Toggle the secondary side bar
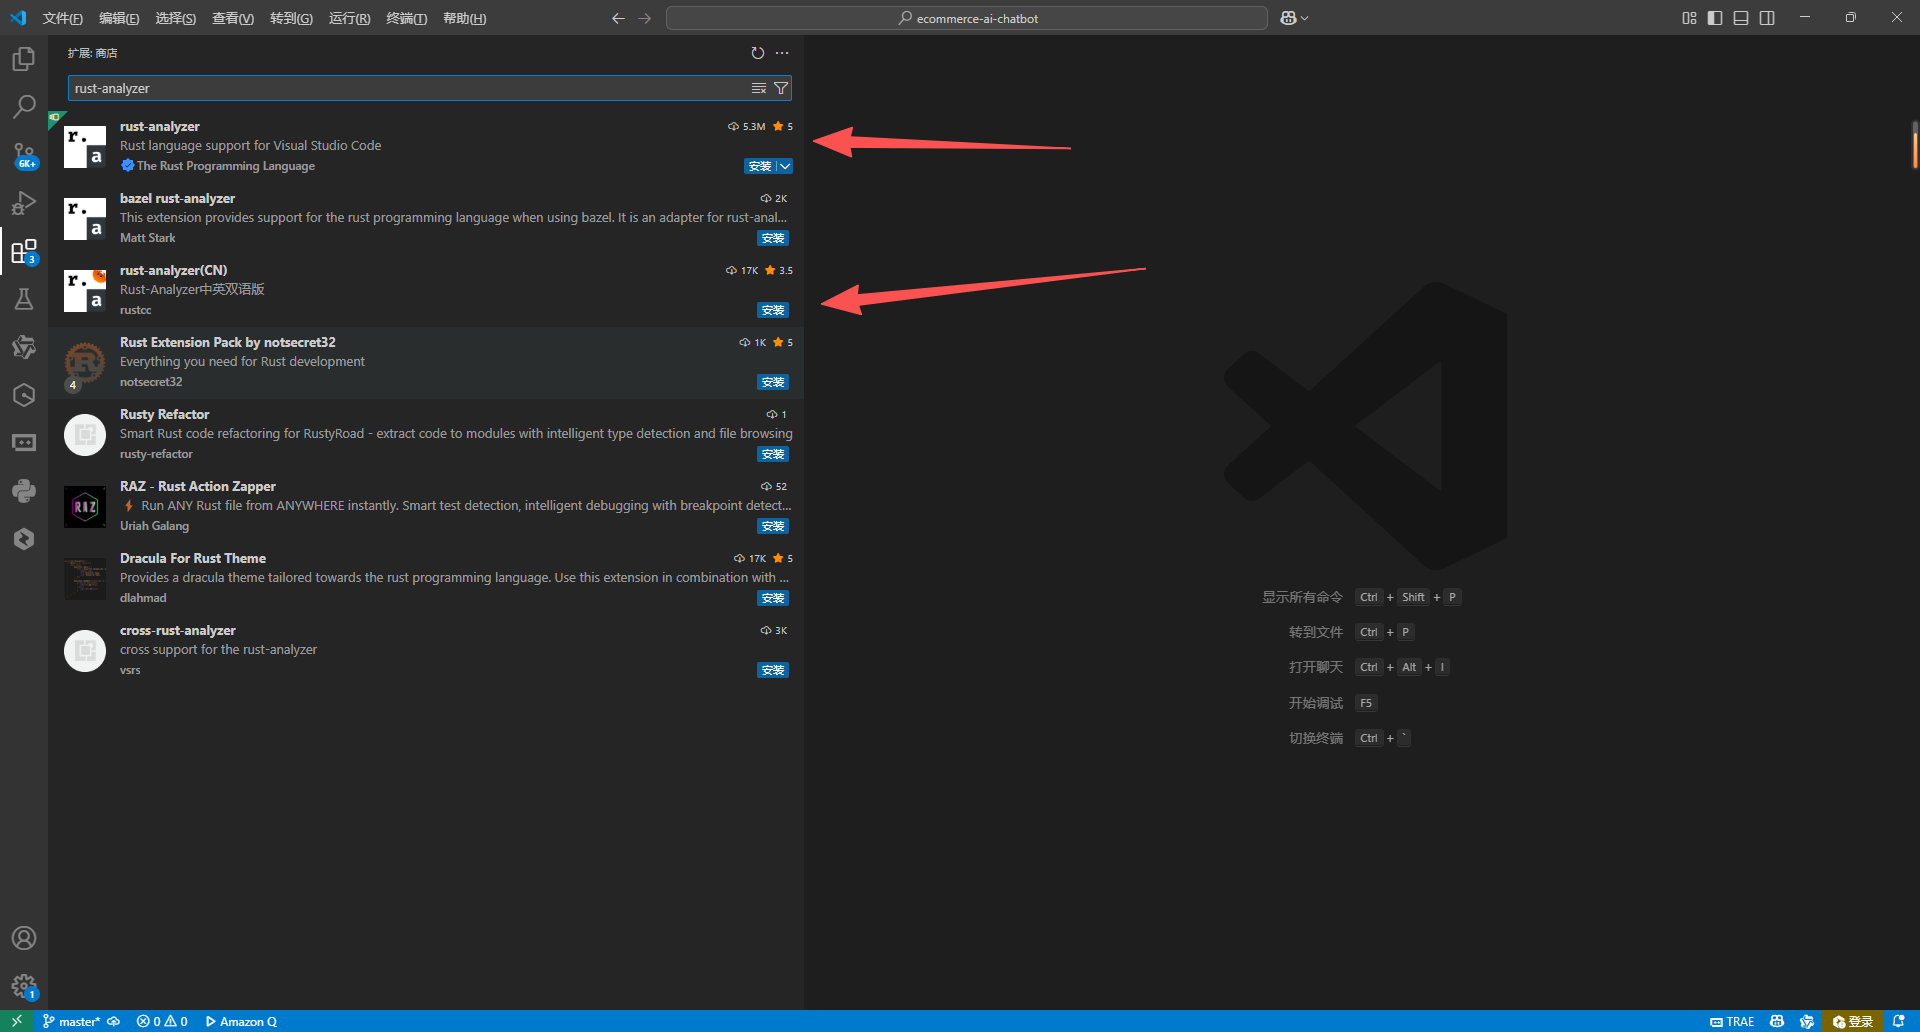The height and width of the screenshot is (1032, 1920). click(1767, 18)
